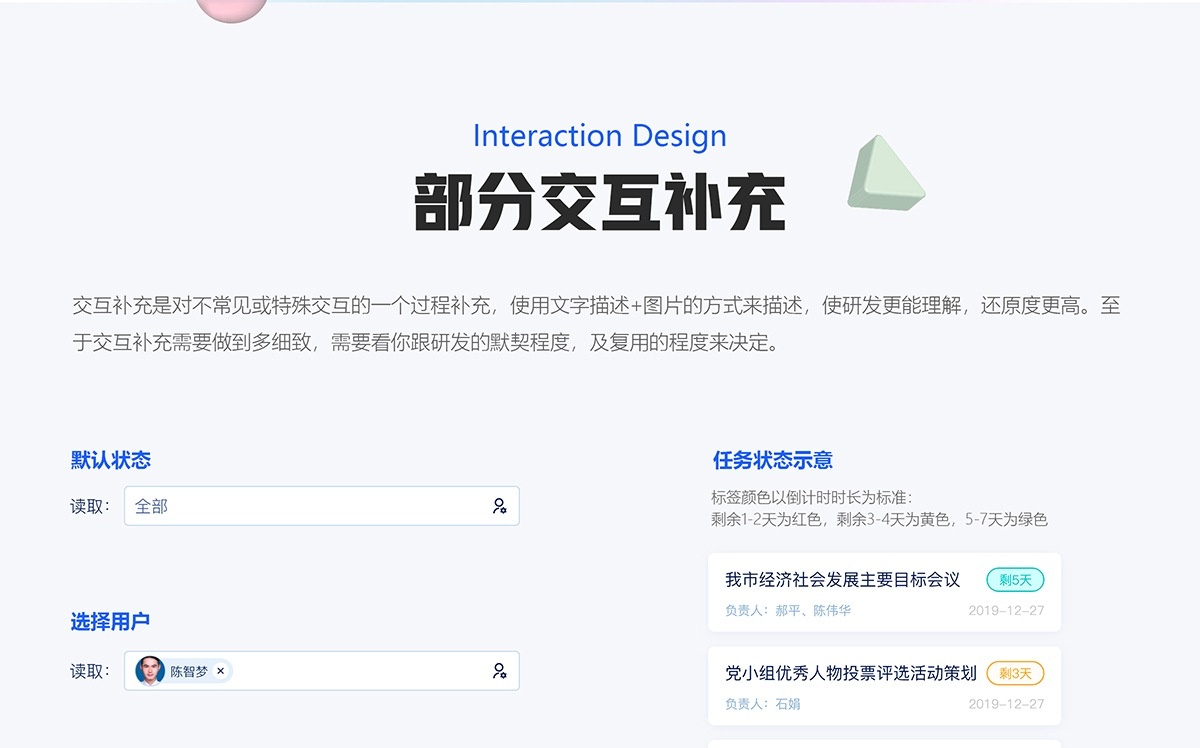This screenshot has width=1200, height=748.
Task: Click assignee 石娟
Action: pos(788,704)
